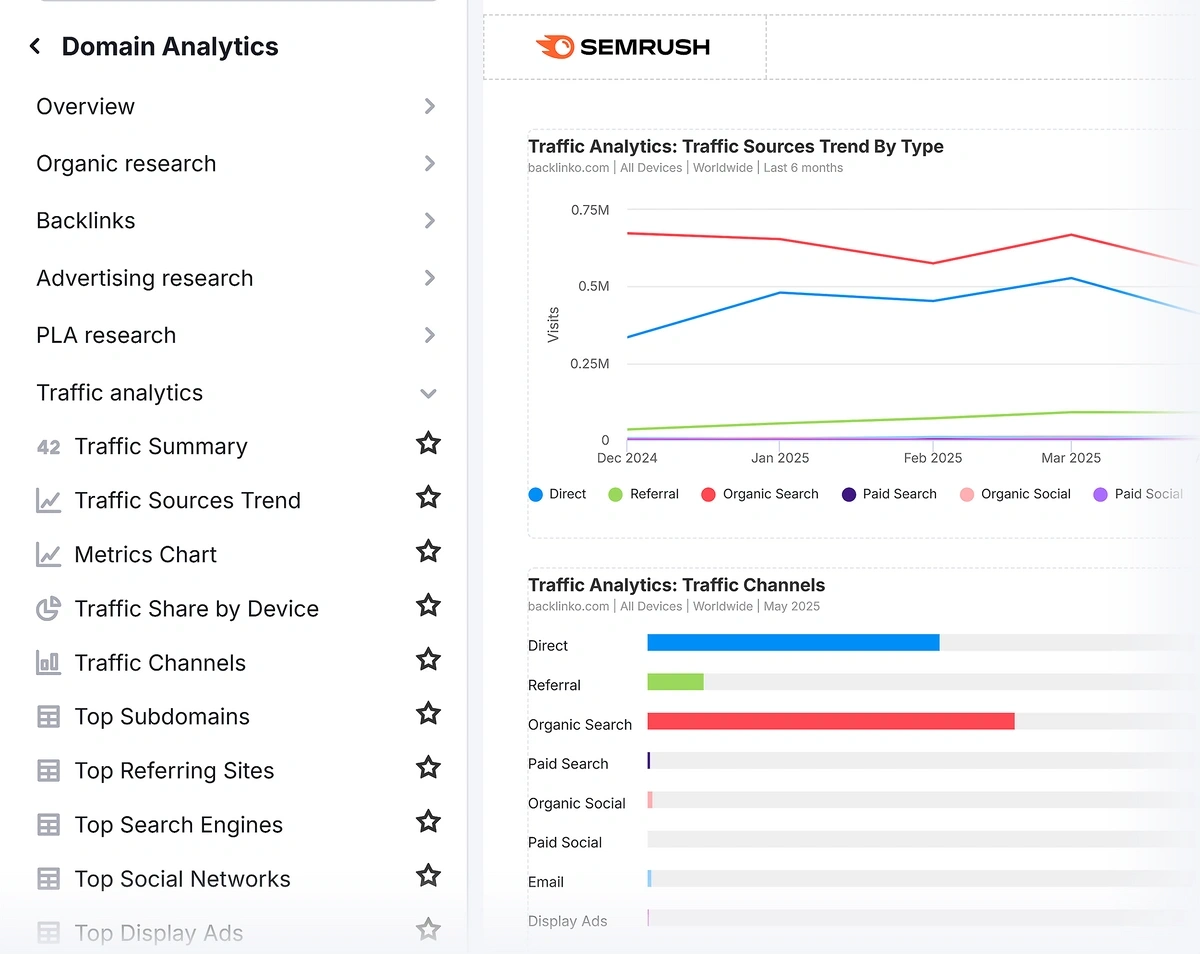Click the 0.75M y-axis value

590,210
